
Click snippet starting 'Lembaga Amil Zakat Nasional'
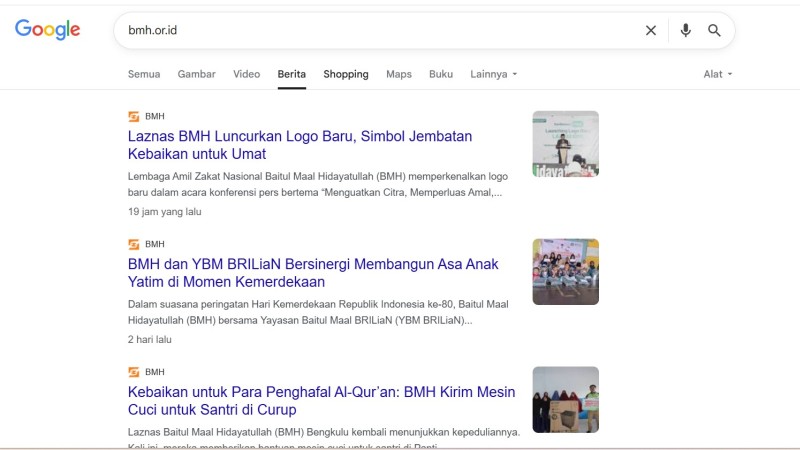[x=318, y=184]
